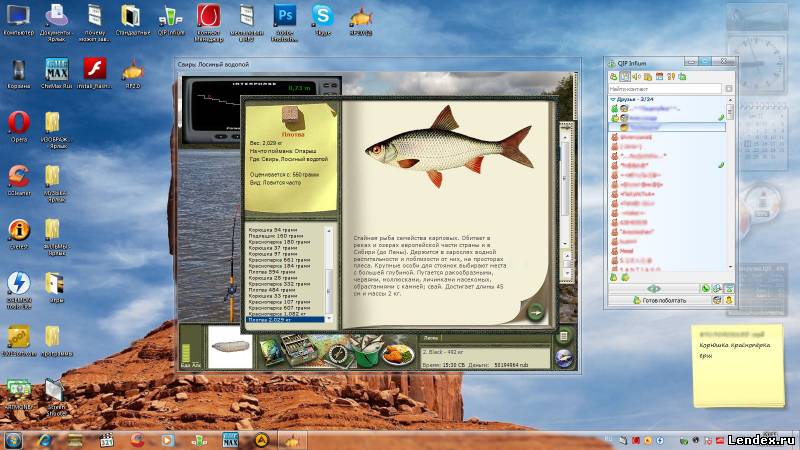This screenshot has width=800, height=450.
Task: Click the yellow sticky note on desktop
Action: pos(738,366)
